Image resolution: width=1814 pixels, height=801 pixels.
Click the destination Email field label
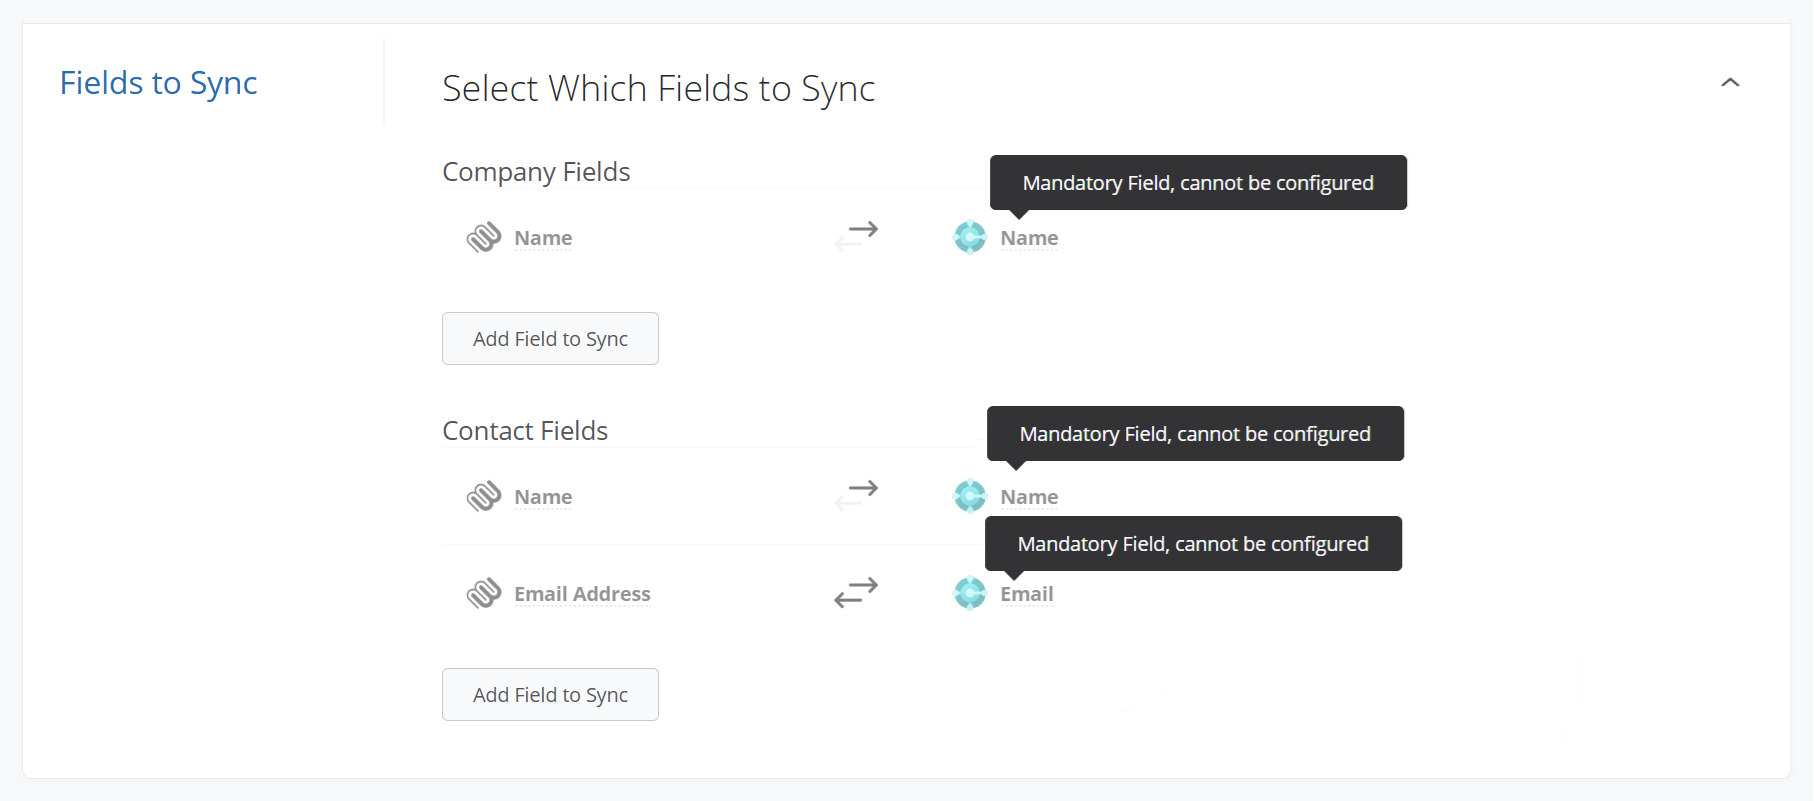[1027, 594]
